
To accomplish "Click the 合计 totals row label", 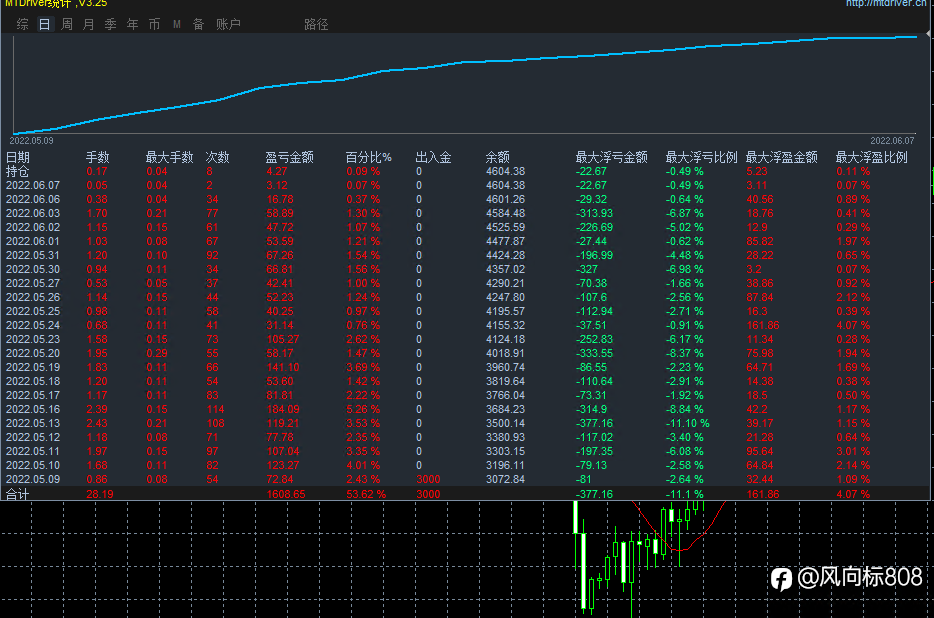I will click(17, 494).
